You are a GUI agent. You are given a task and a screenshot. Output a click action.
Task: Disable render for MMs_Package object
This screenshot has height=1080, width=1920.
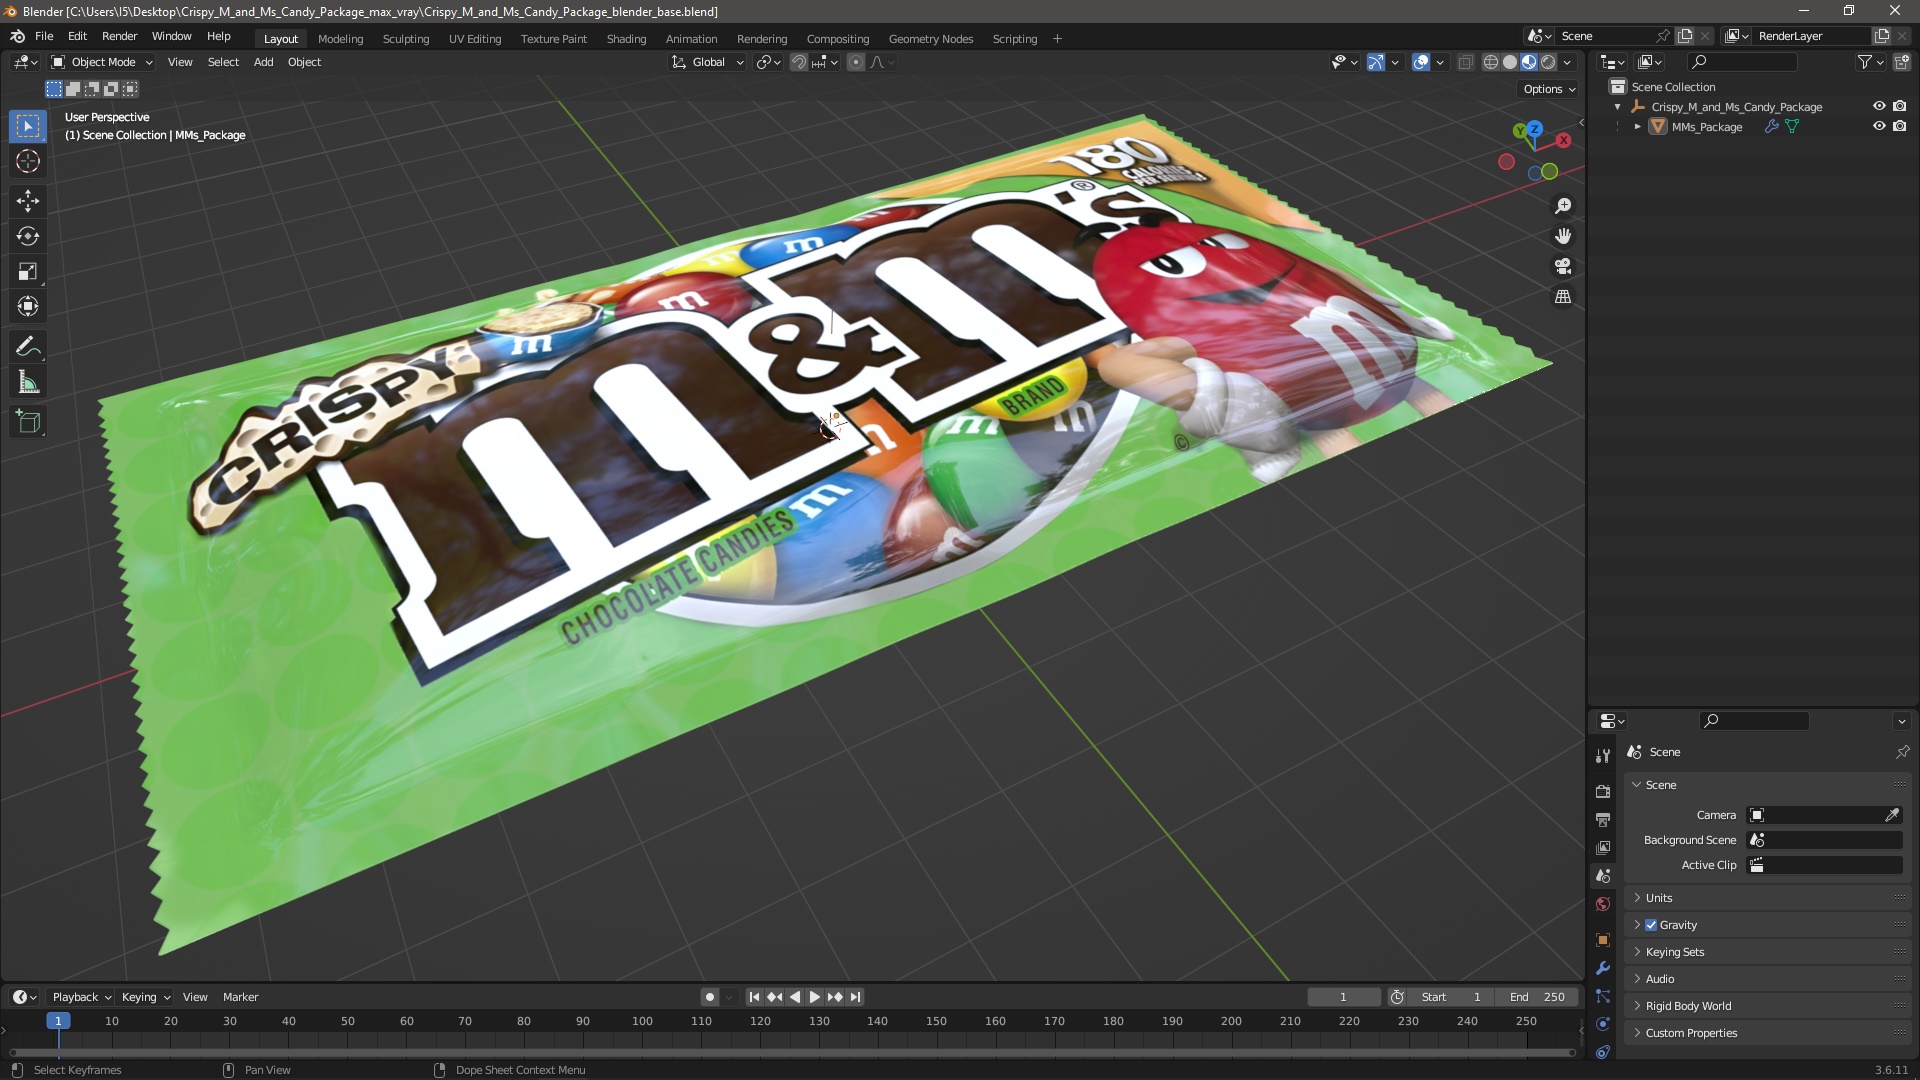[x=1899, y=126]
